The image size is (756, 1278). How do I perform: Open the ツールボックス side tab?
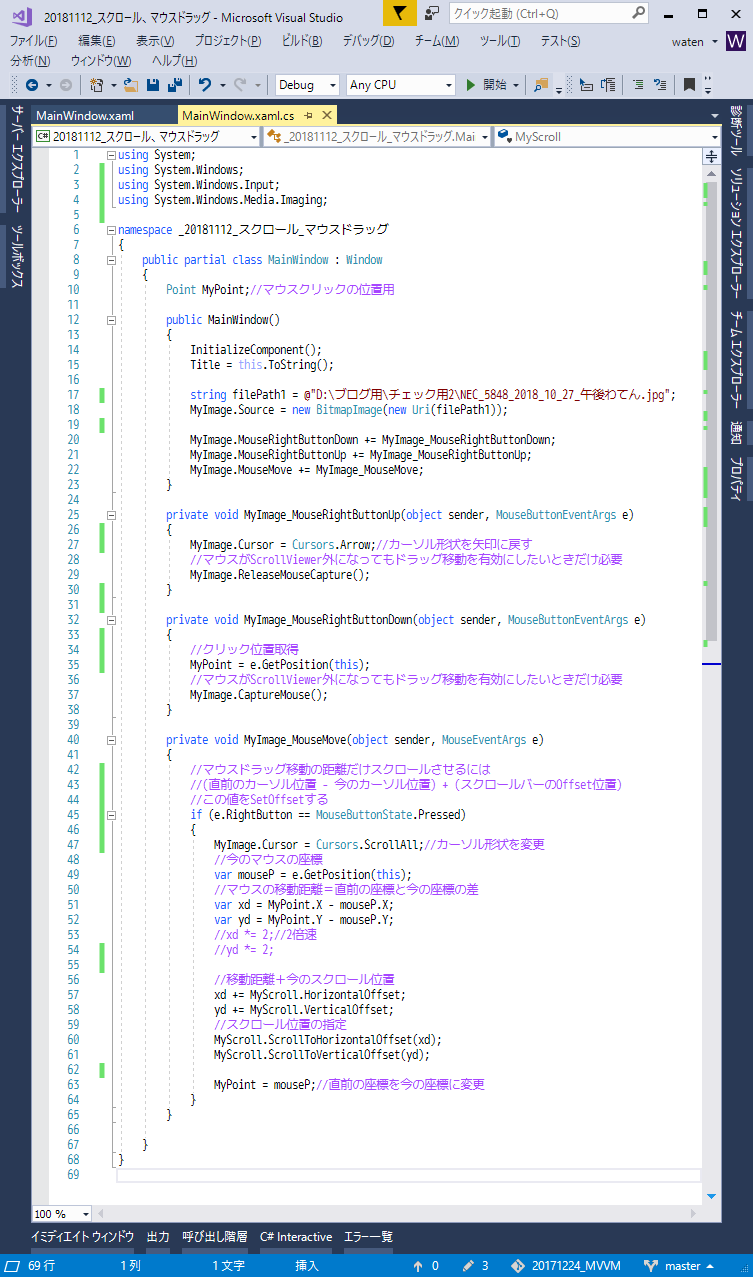(x=16, y=258)
